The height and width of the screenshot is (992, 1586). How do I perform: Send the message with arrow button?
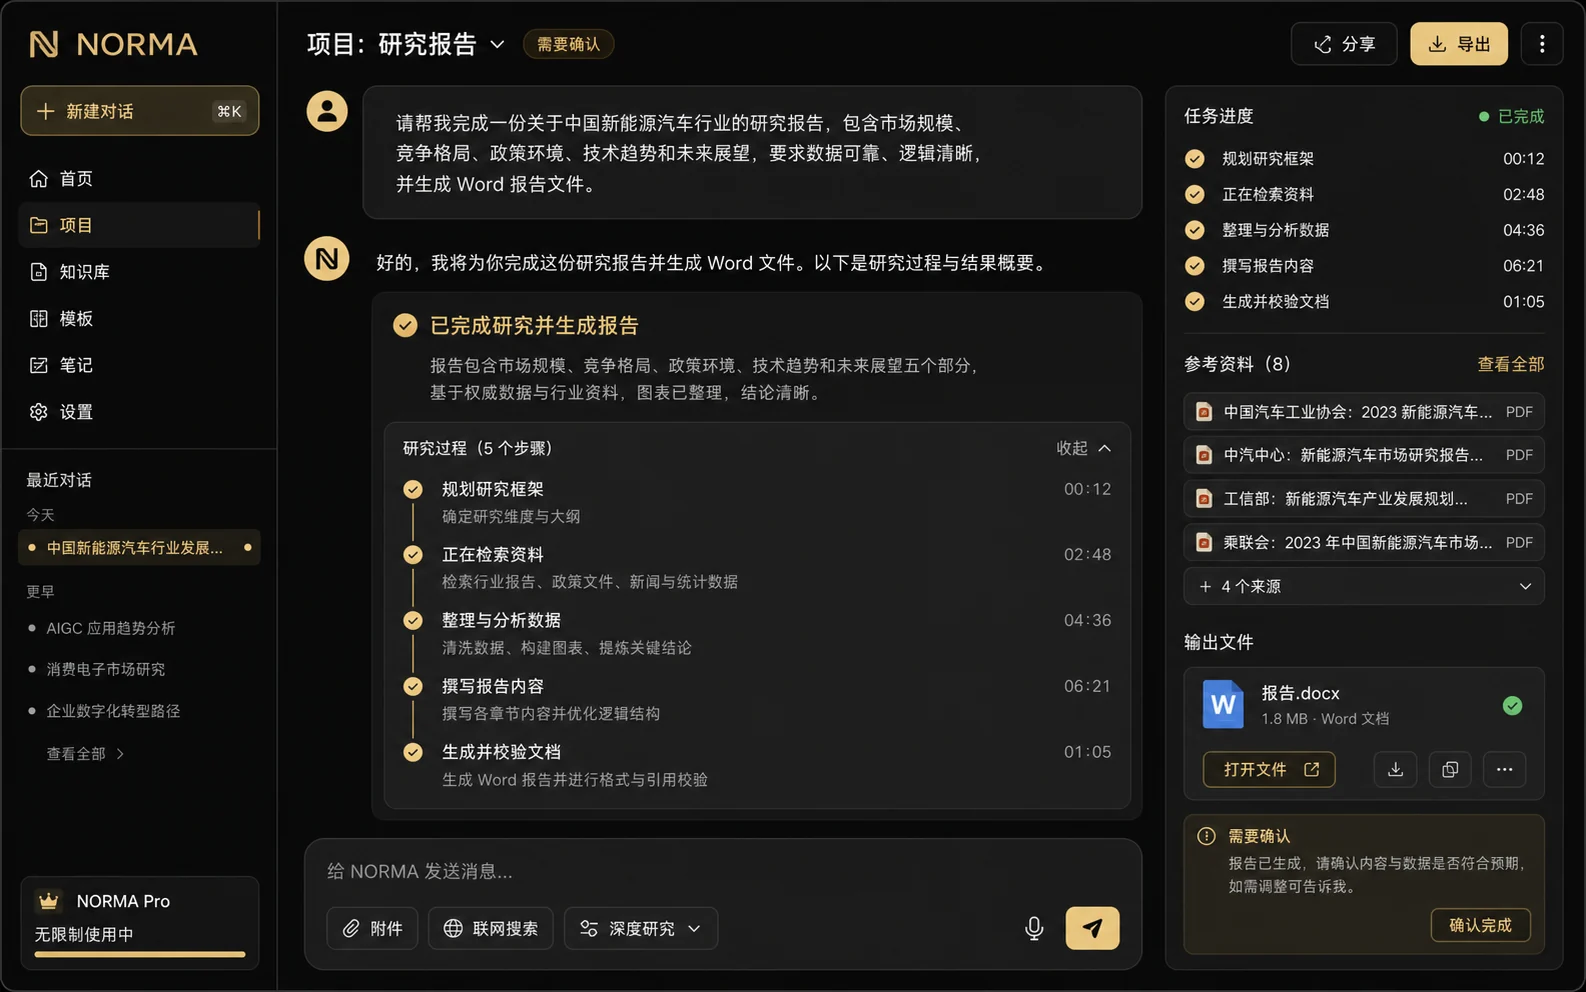1092,928
